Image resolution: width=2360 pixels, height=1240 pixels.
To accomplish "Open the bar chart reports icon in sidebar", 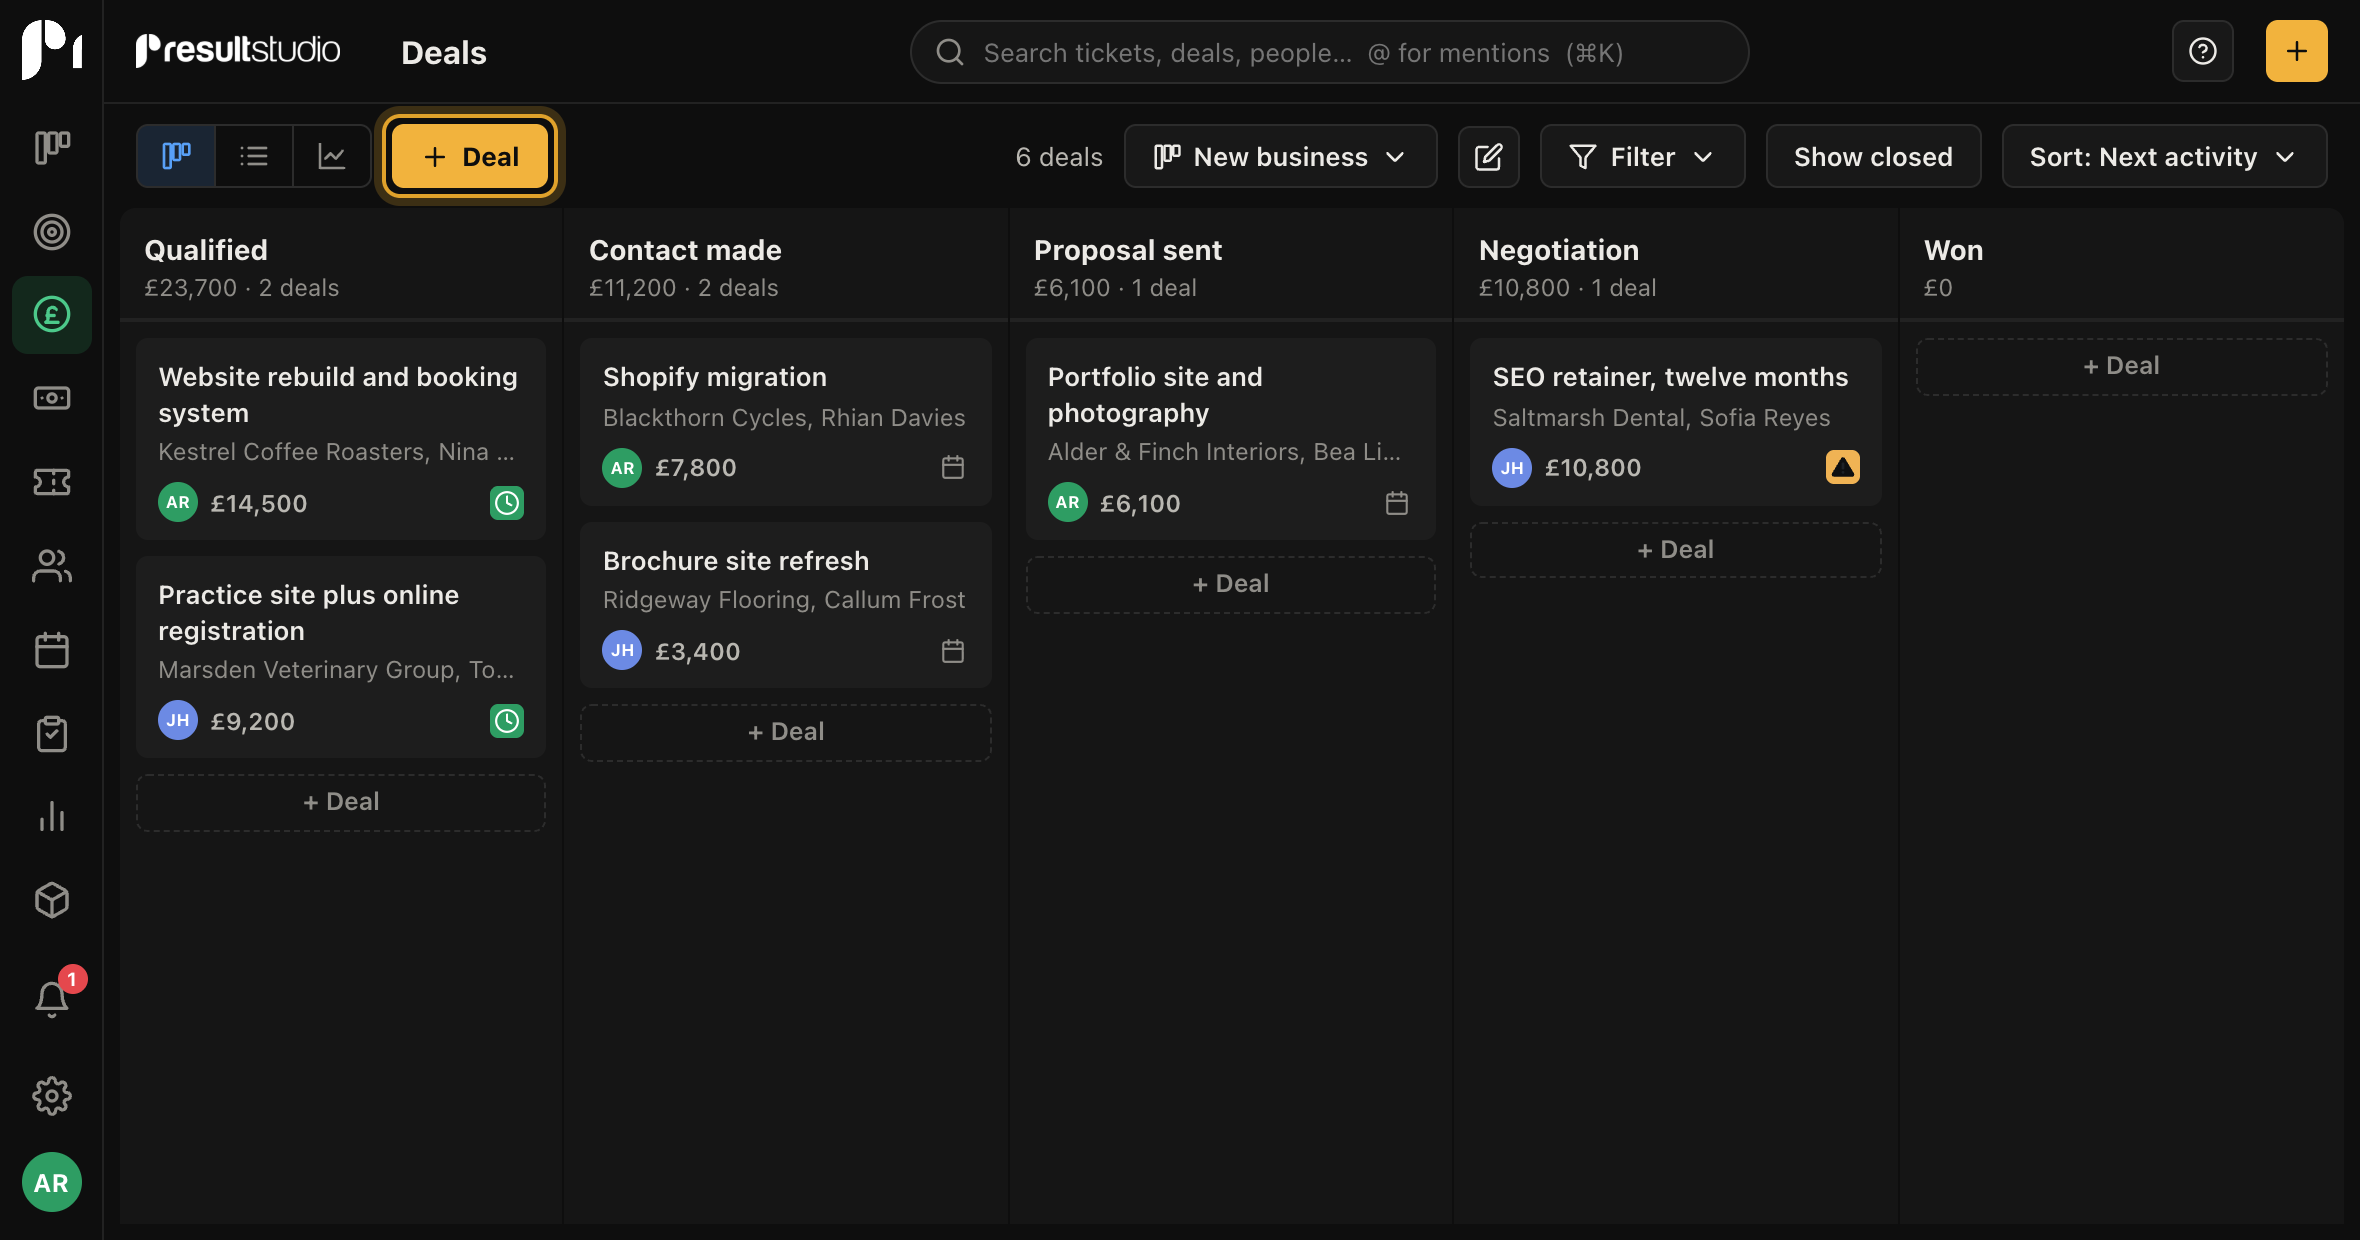I will (x=52, y=817).
